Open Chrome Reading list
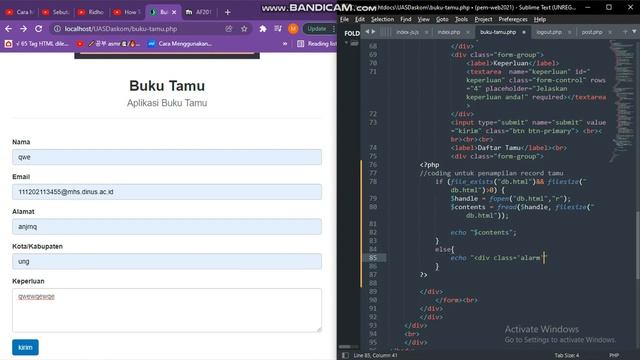Viewport: 640px width, 360px height. click(x=317, y=44)
